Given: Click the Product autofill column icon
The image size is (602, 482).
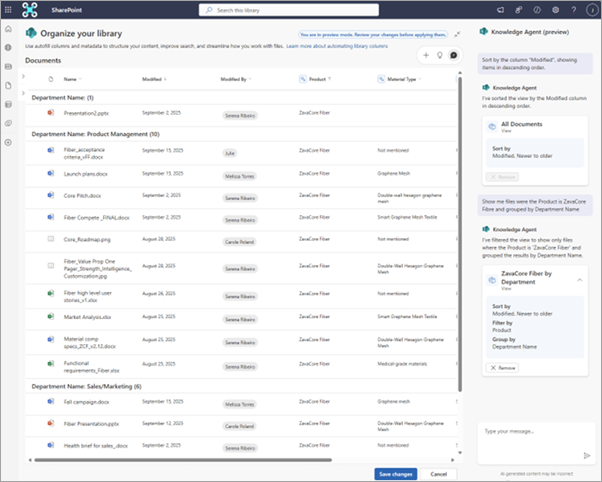Looking at the screenshot, I should (303, 79).
